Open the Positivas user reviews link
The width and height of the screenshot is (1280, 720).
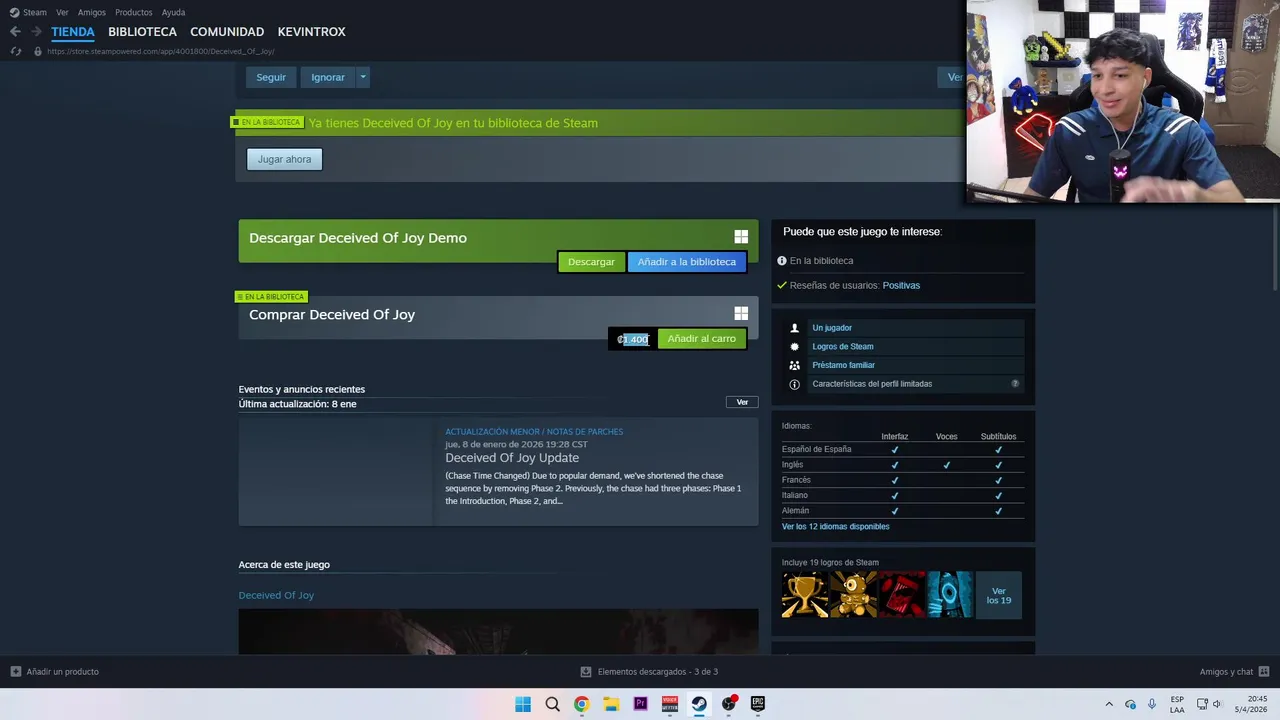901,286
